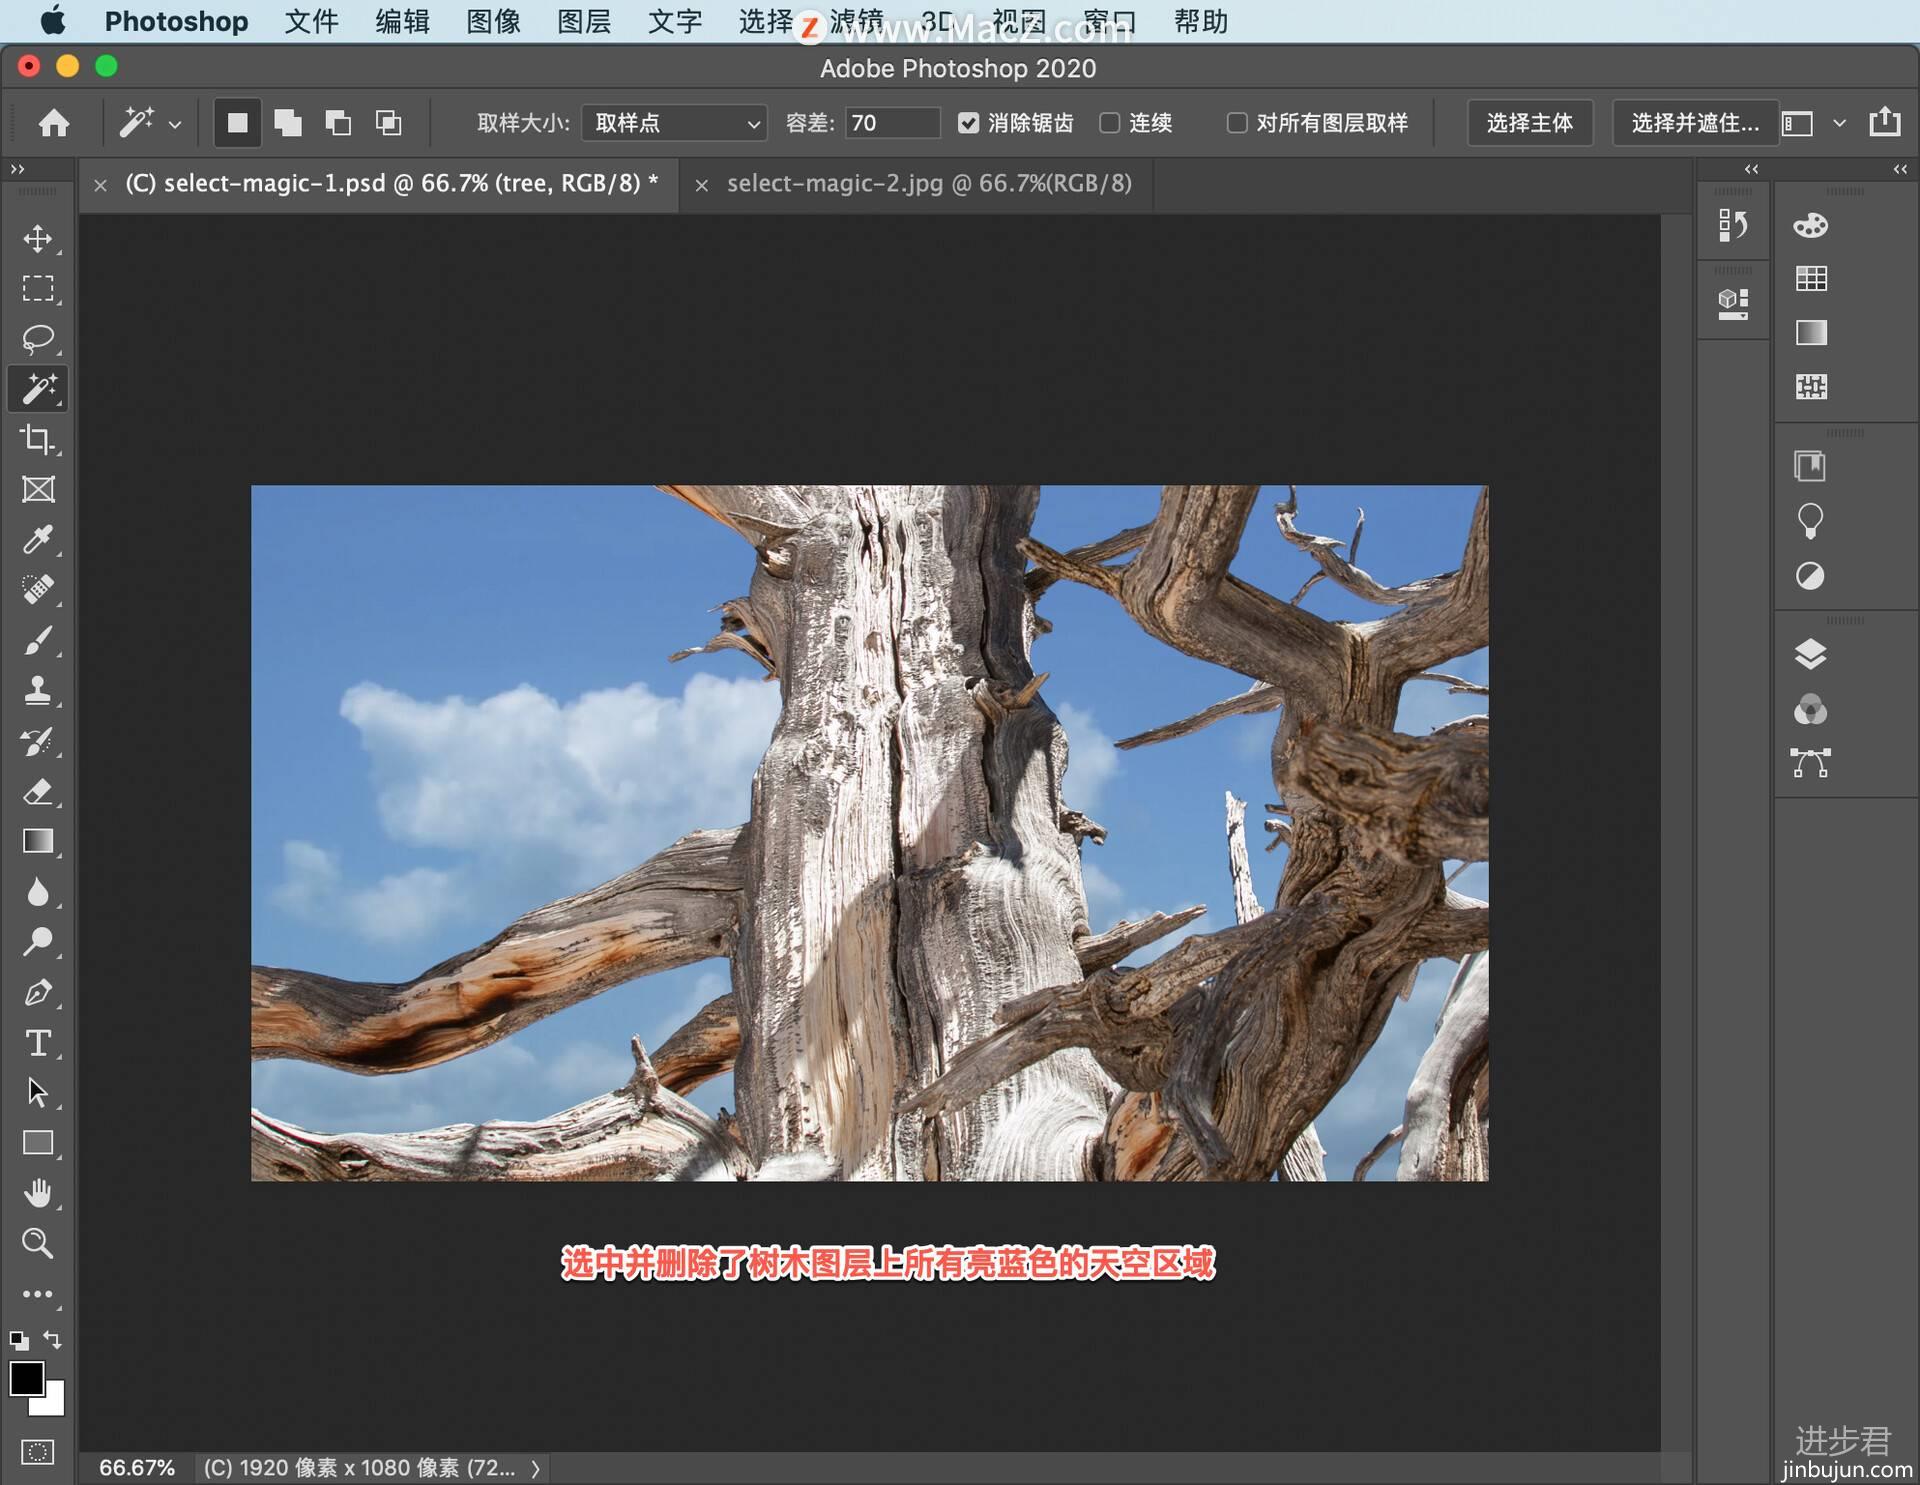Open the Photoshop application menu
The height and width of the screenshot is (1485, 1920).
pyautogui.click(x=176, y=21)
